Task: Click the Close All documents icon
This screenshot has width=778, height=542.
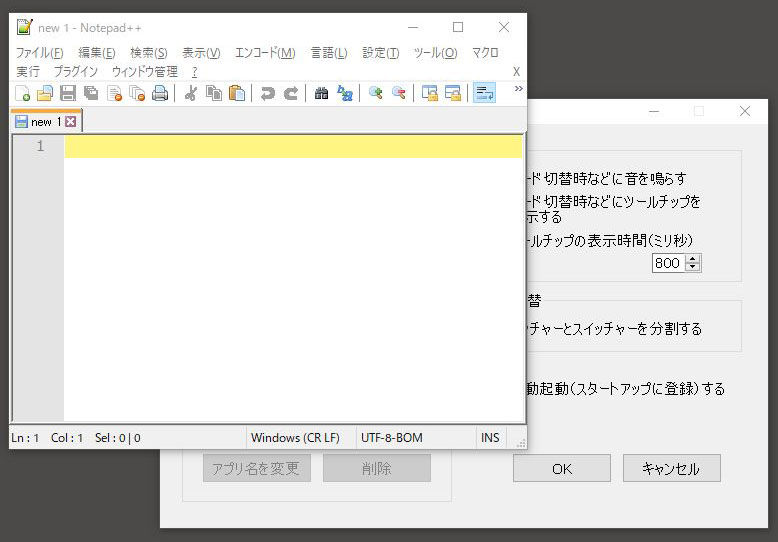Action: pyautogui.click(x=137, y=93)
